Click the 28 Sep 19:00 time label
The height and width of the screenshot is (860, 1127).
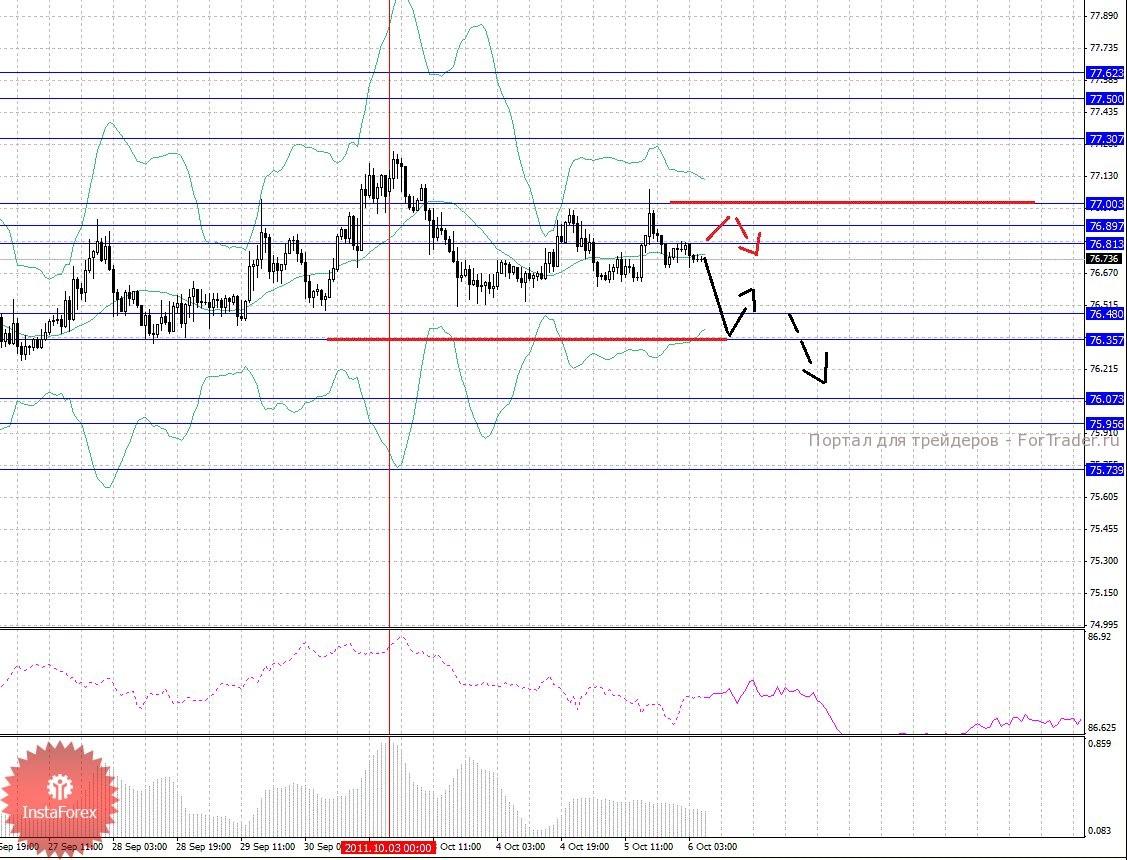tap(203, 847)
